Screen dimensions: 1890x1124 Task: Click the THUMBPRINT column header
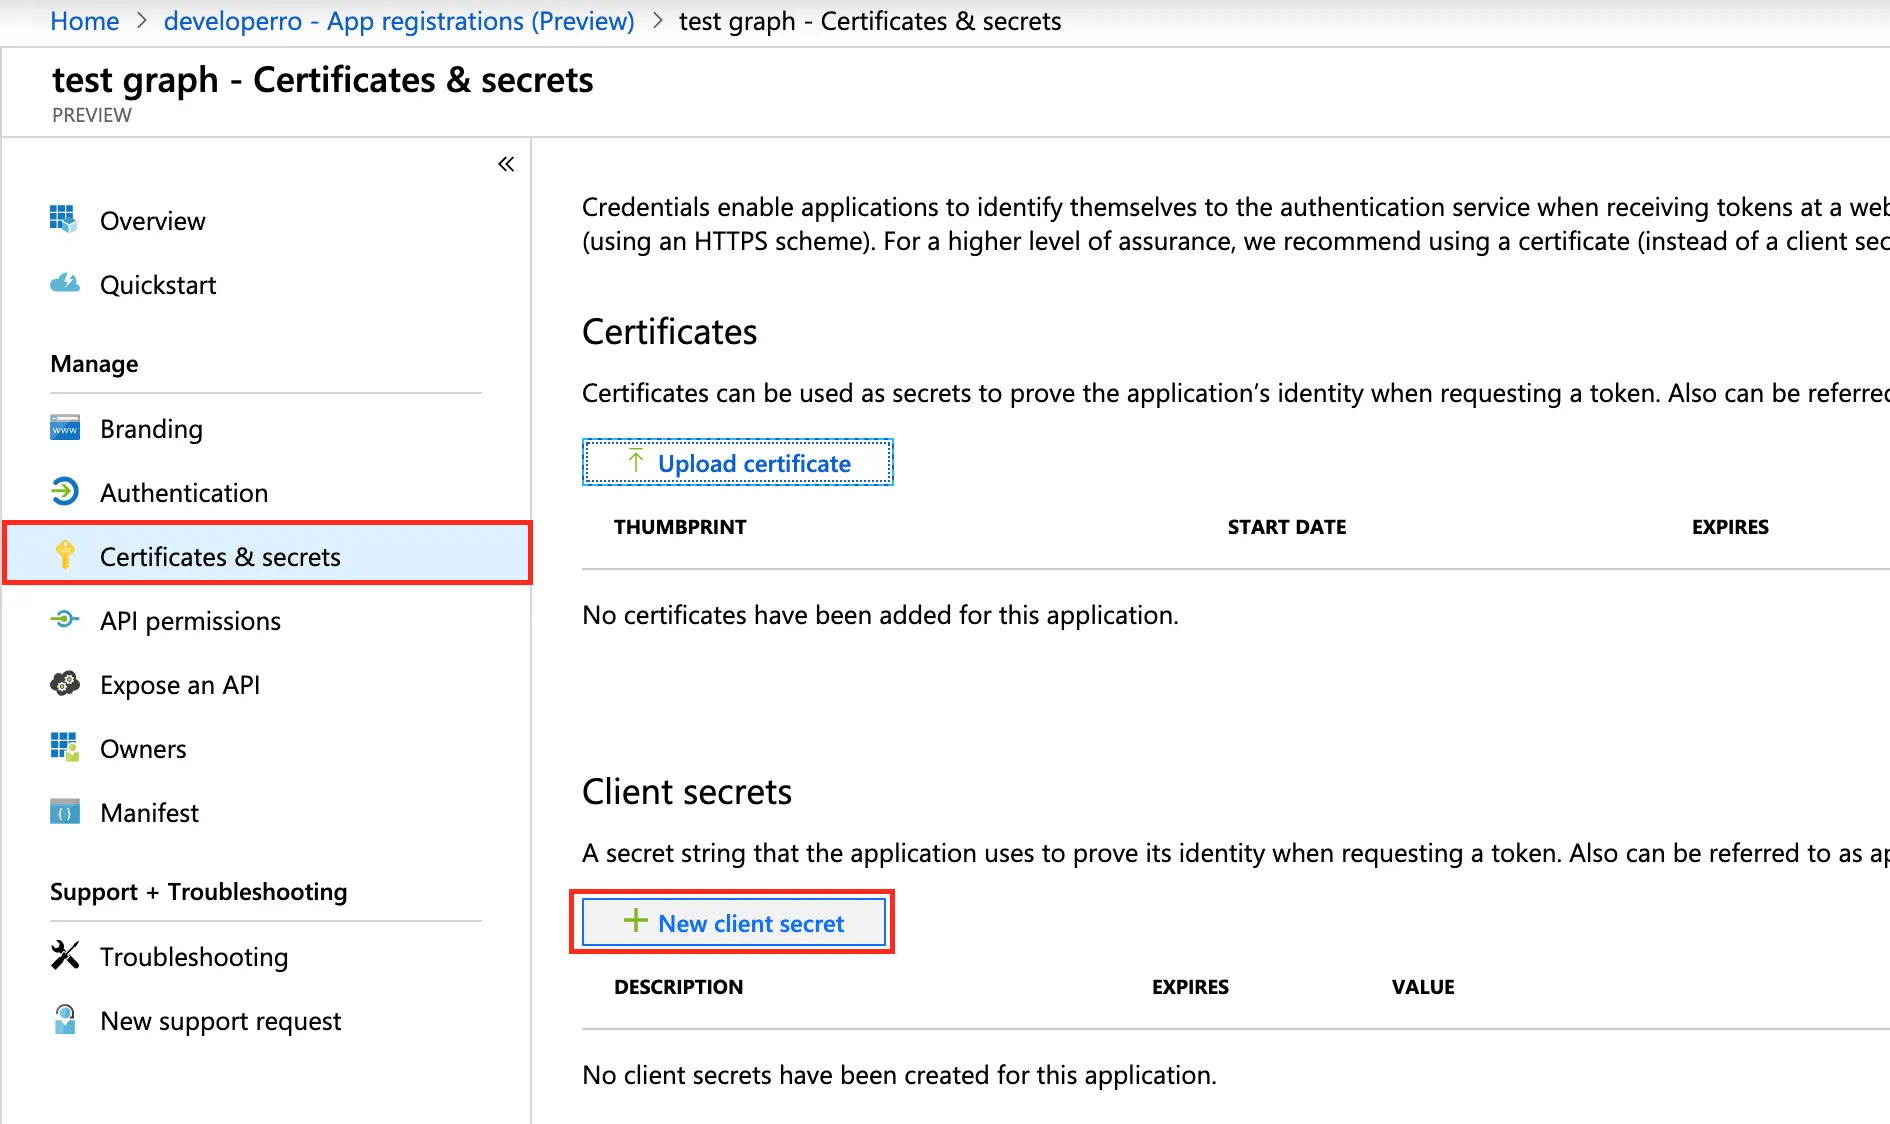coord(680,527)
